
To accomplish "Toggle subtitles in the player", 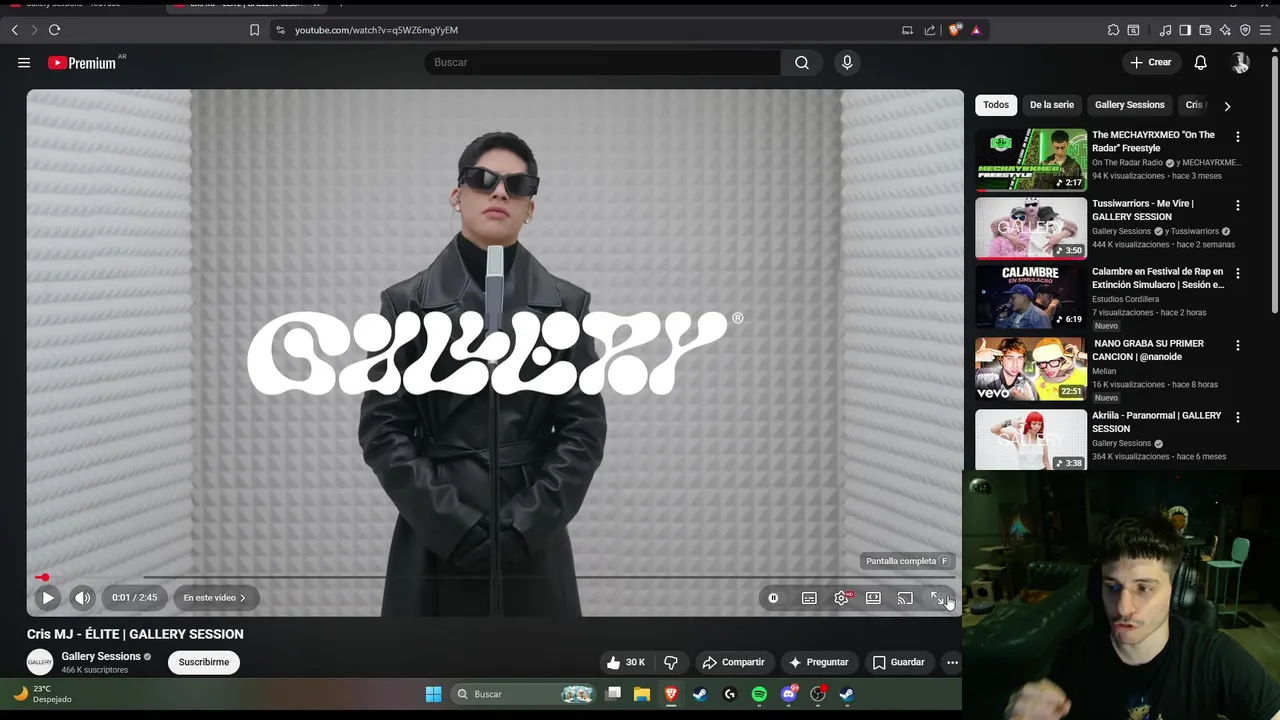I will click(x=809, y=598).
